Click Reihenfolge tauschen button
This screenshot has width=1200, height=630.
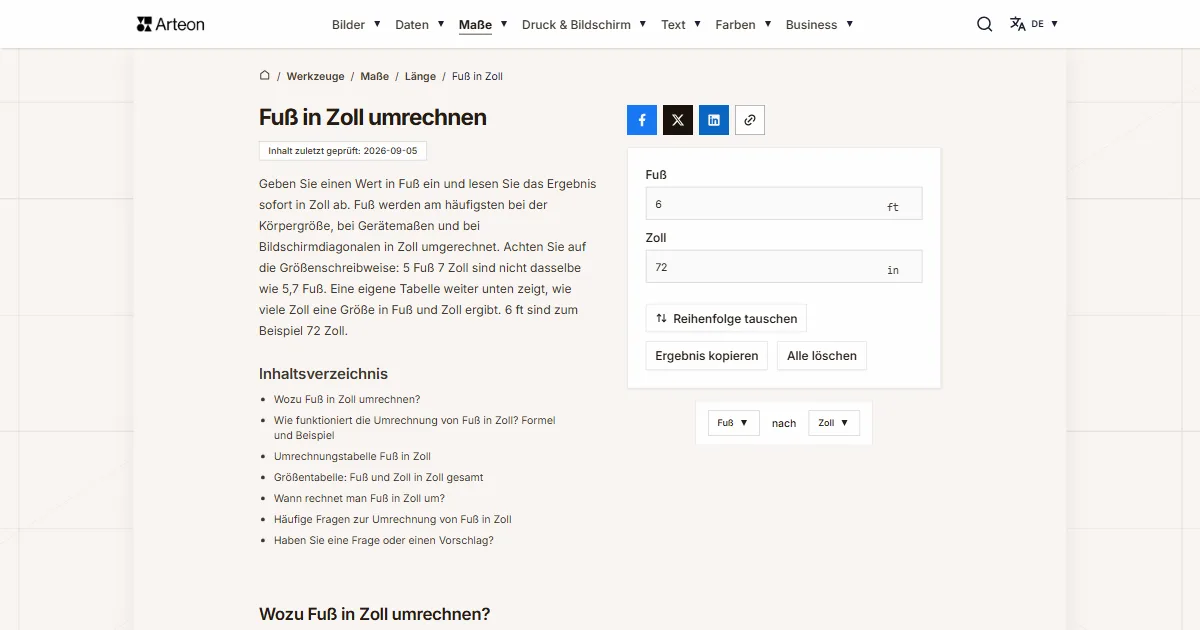pyautogui.click(x=726, y=319)
